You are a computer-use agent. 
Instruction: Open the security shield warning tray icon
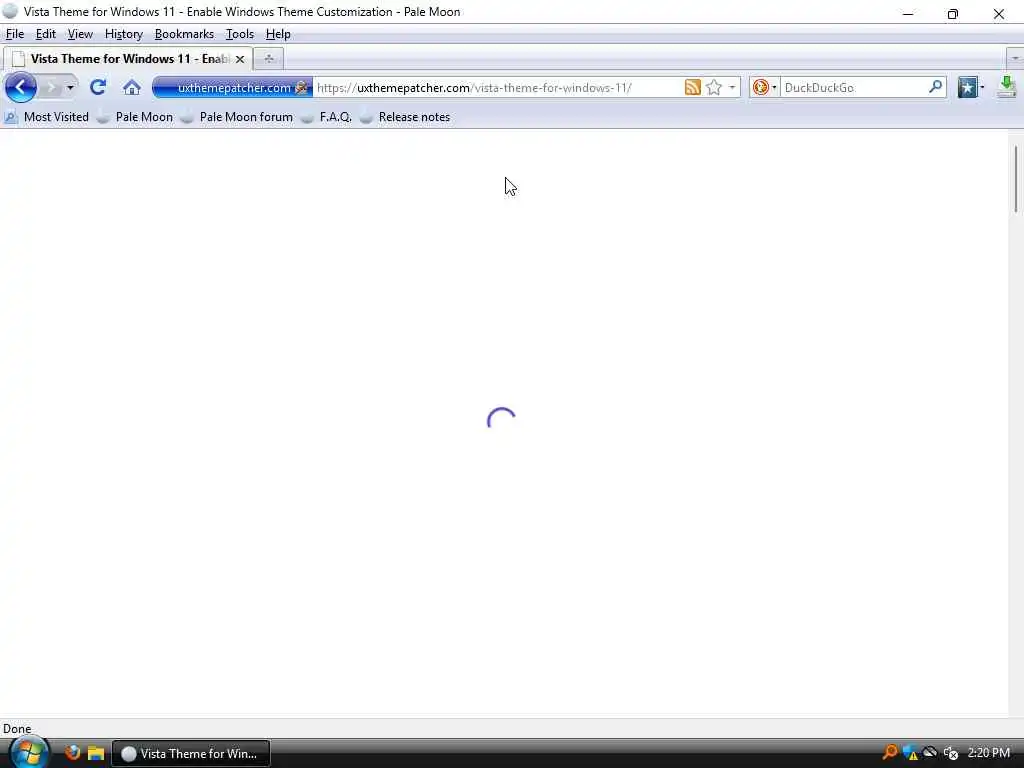coord(910,753)
